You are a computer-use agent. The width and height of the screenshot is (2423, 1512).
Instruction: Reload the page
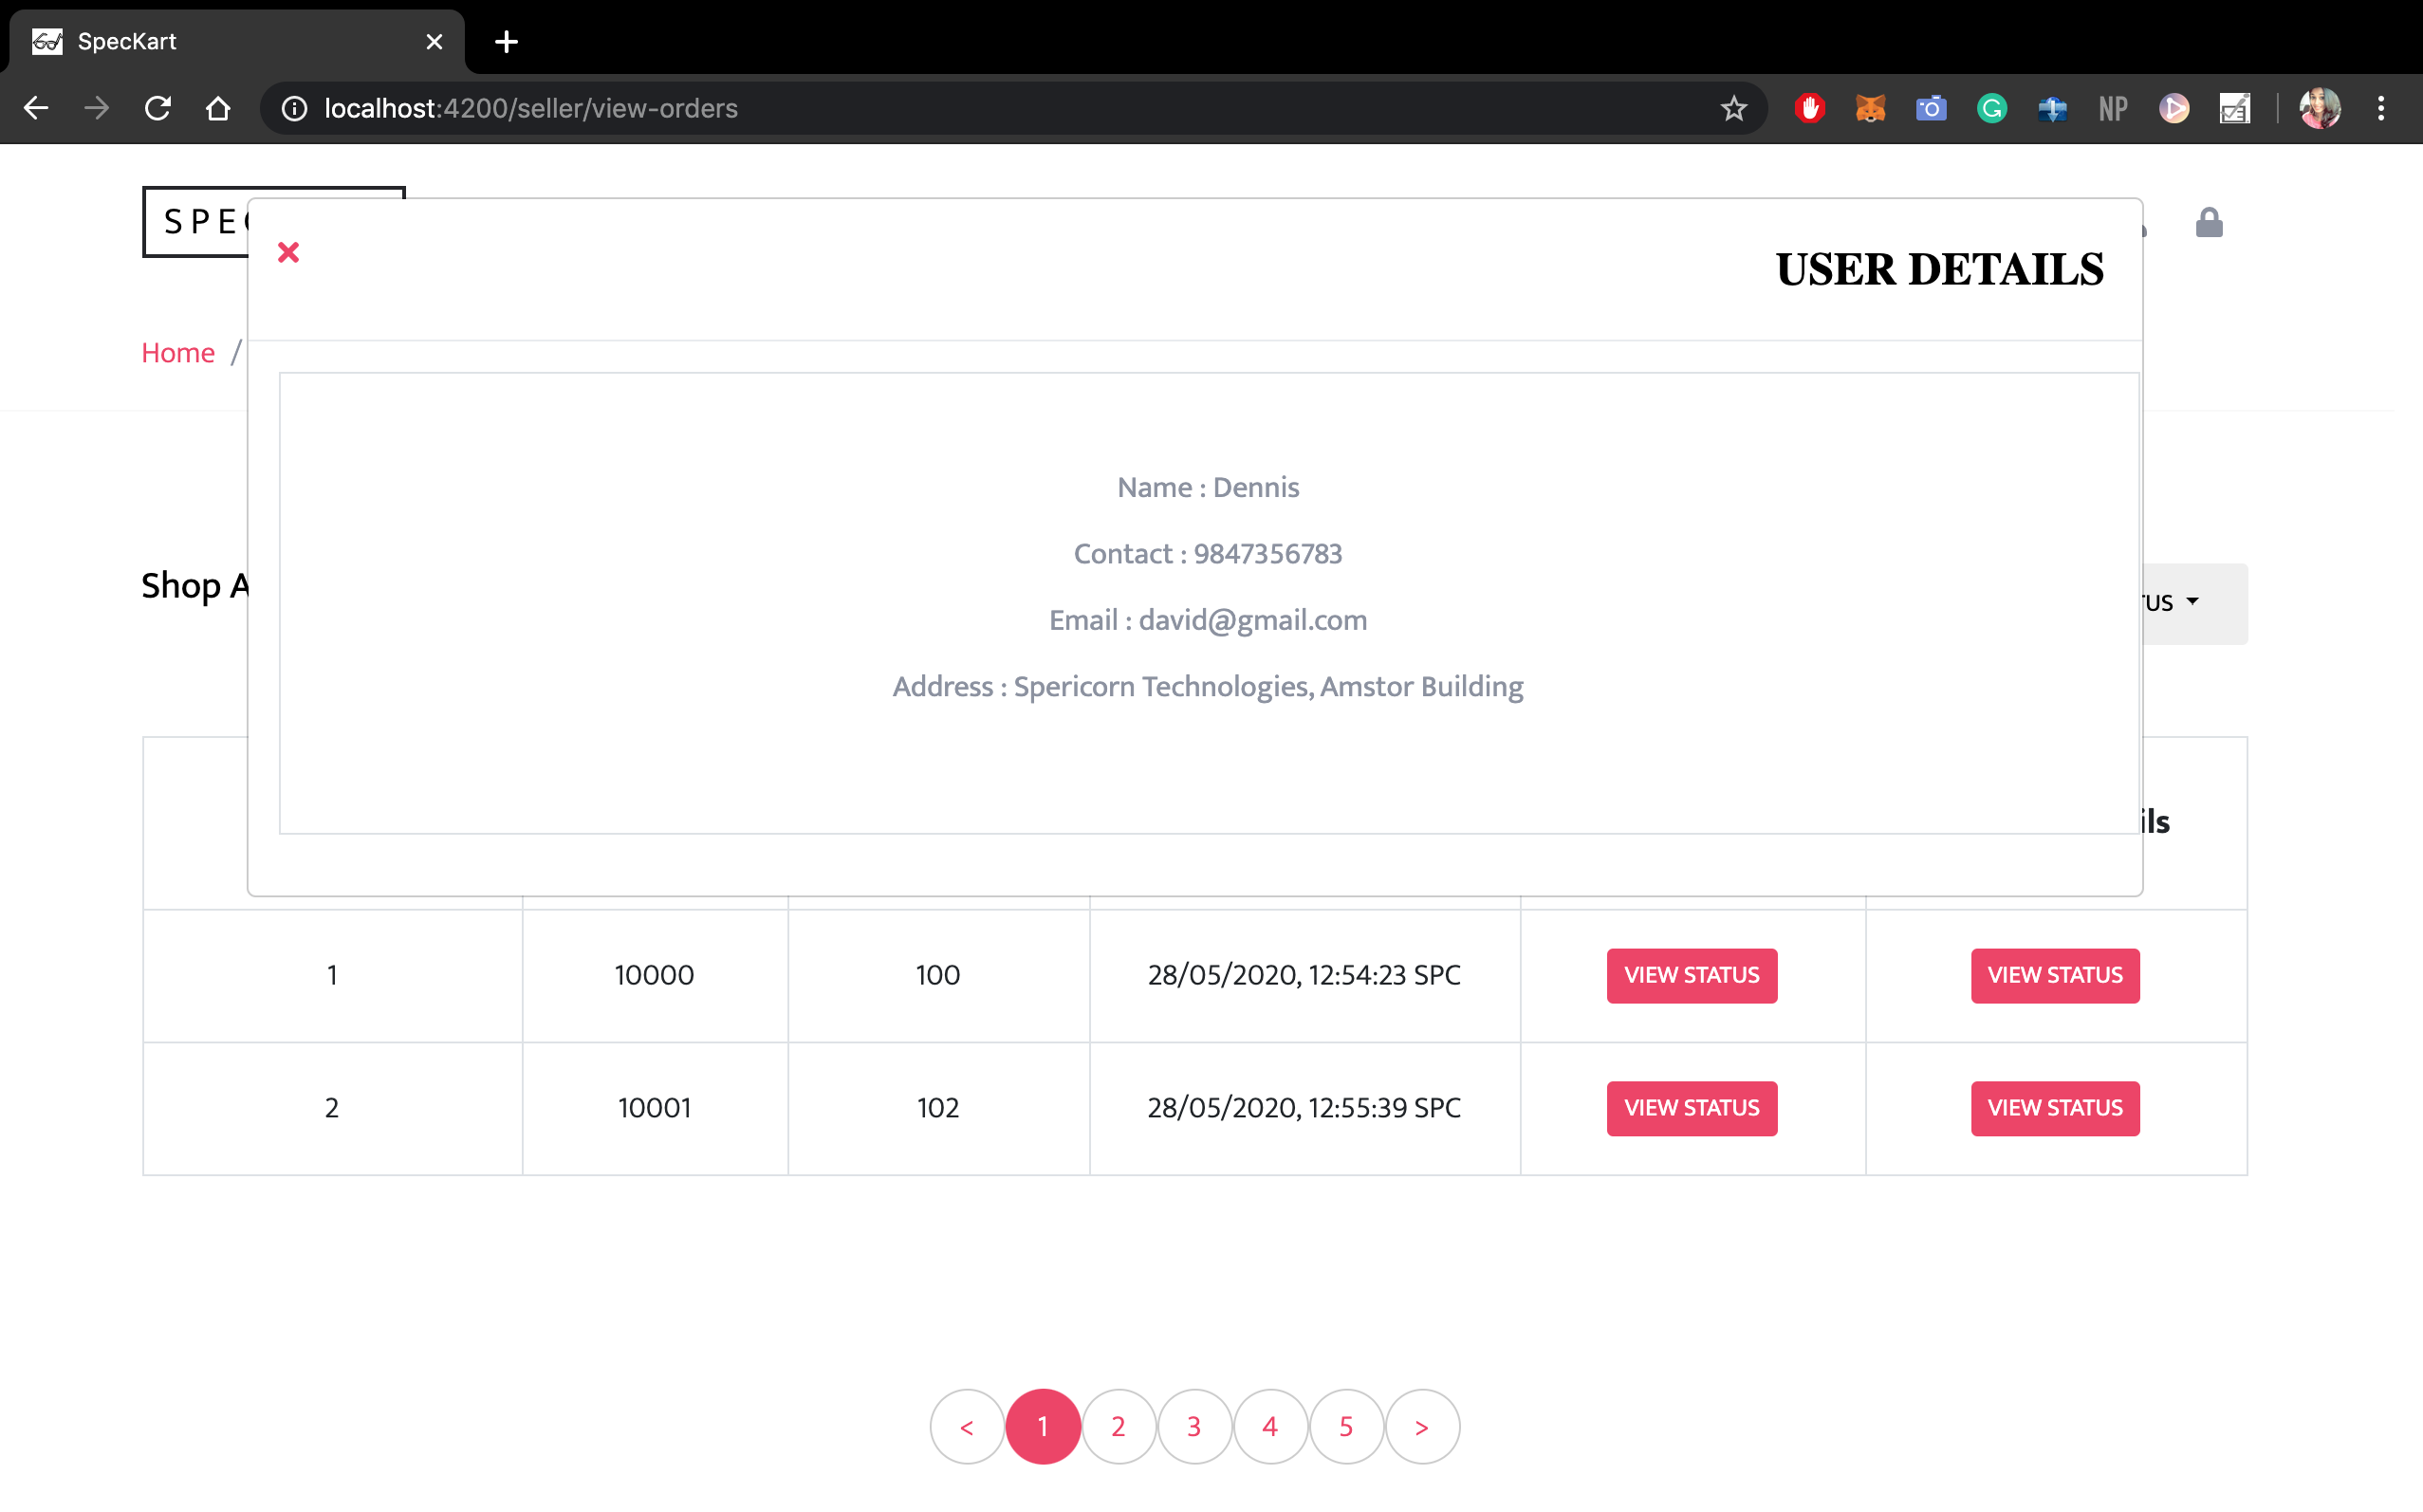click(158, 108)
